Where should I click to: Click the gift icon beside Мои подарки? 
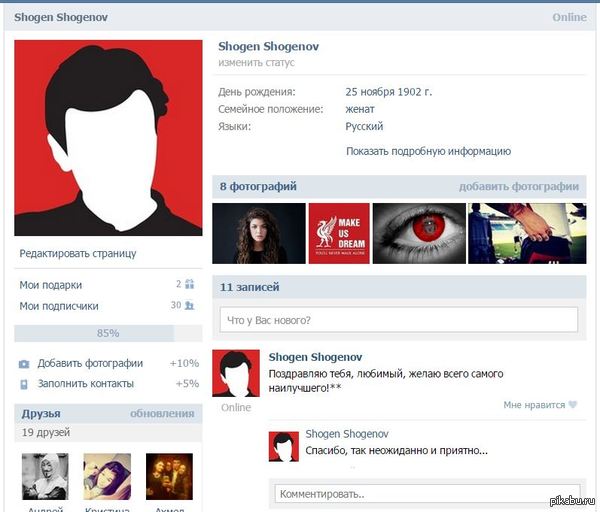[x=189, y=285]
